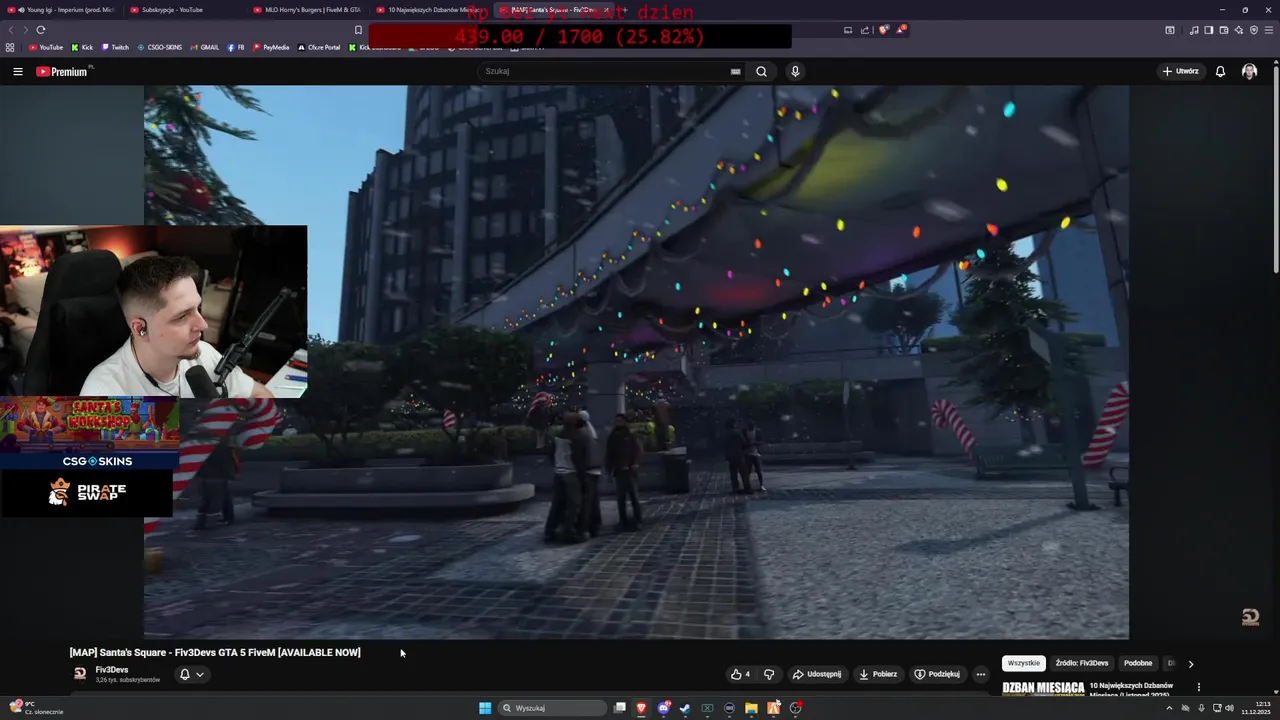Open the Fiv3Devs channel name link
Viewport: 1280px width, 720px height.
(112, 670)
